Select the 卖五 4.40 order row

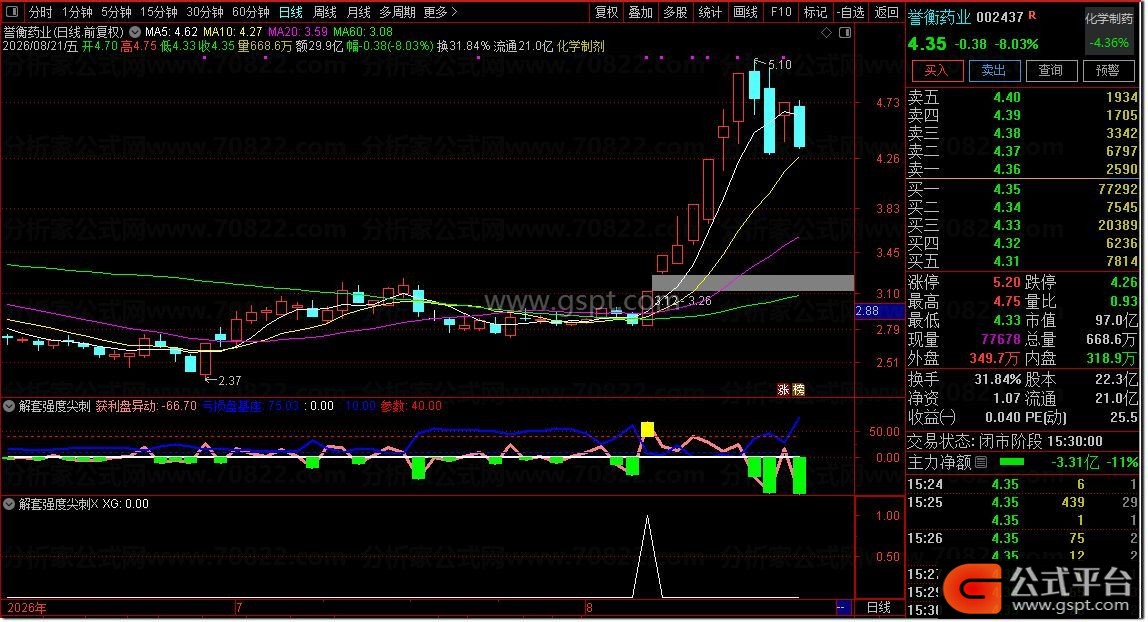pyautogui.click(x=1022, y=97)
